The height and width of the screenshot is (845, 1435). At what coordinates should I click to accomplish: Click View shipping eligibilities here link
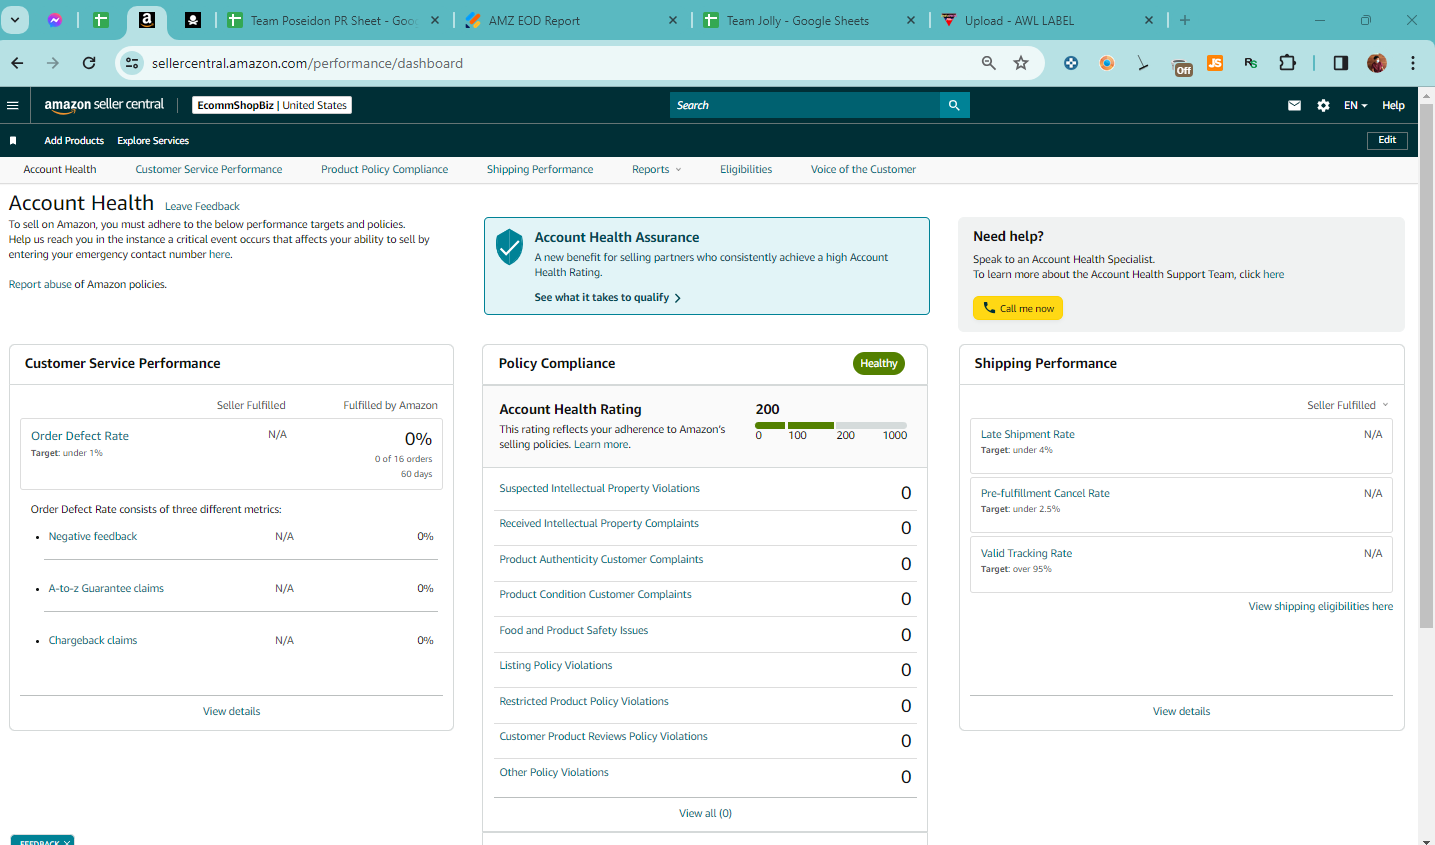(x=1320, y=607)
